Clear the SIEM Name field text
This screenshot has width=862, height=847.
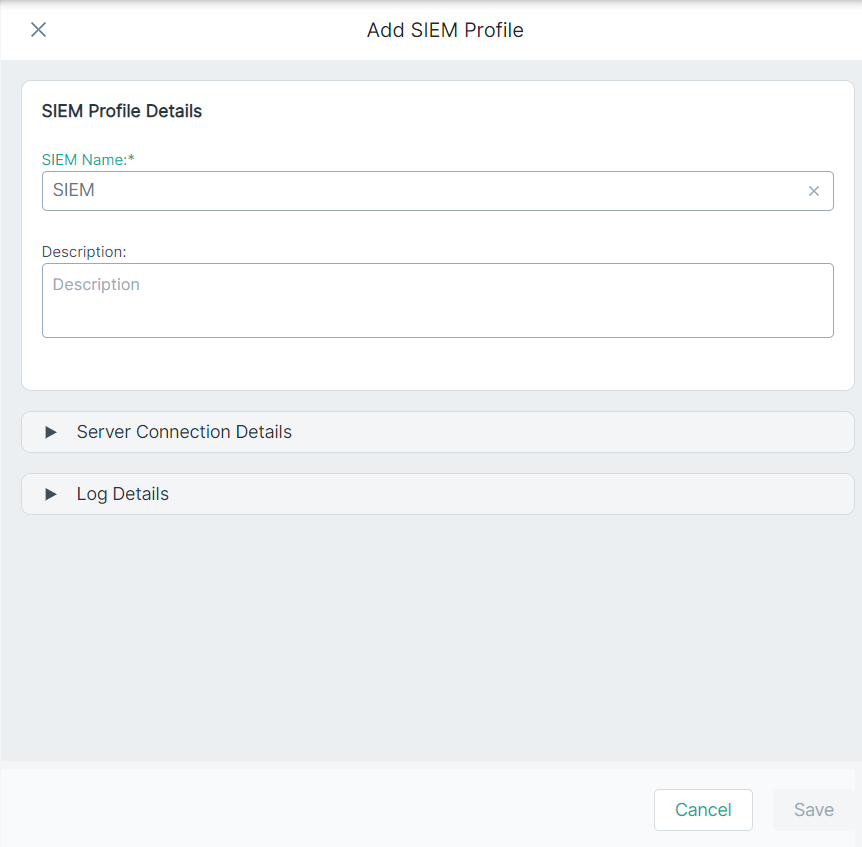coord(814,191)
